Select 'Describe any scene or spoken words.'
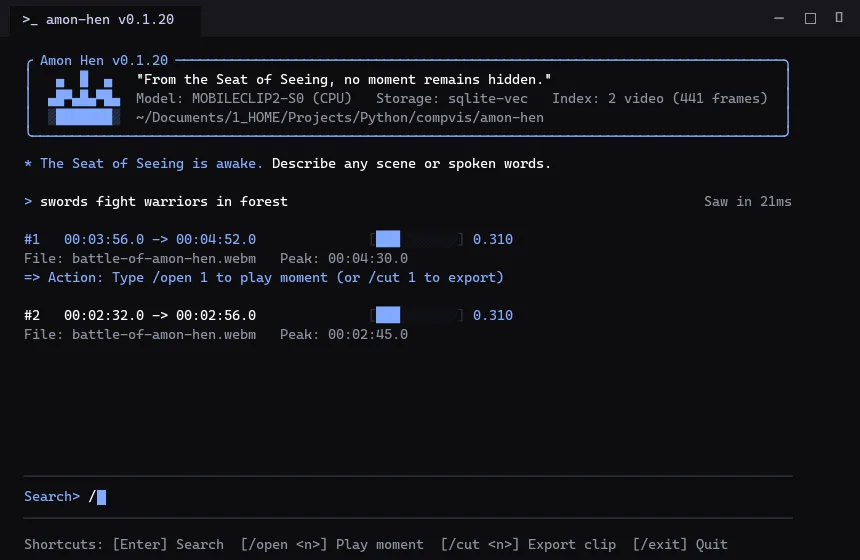The height and width of the screenshot is (560, 860). point(411,163)
